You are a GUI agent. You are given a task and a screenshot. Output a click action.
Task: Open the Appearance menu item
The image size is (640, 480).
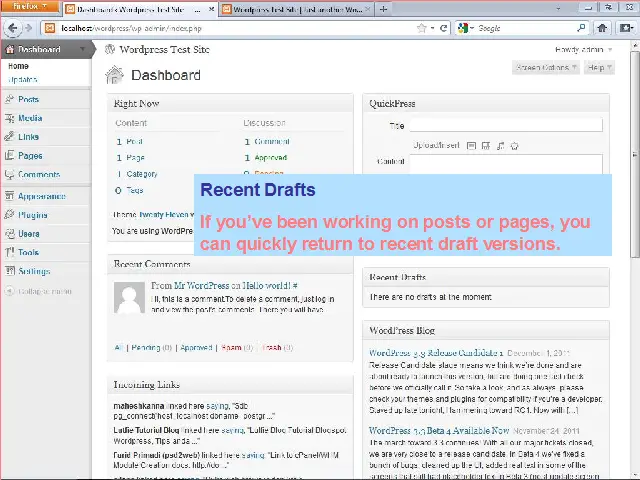coord(42,196)
